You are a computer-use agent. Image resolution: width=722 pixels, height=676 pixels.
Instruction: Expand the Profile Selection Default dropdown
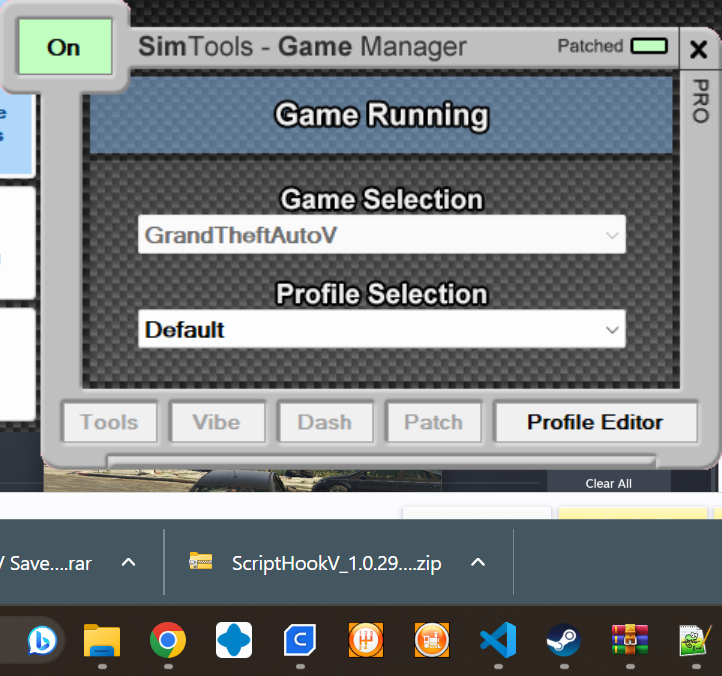pyautogui.click(x=382, y=329)
